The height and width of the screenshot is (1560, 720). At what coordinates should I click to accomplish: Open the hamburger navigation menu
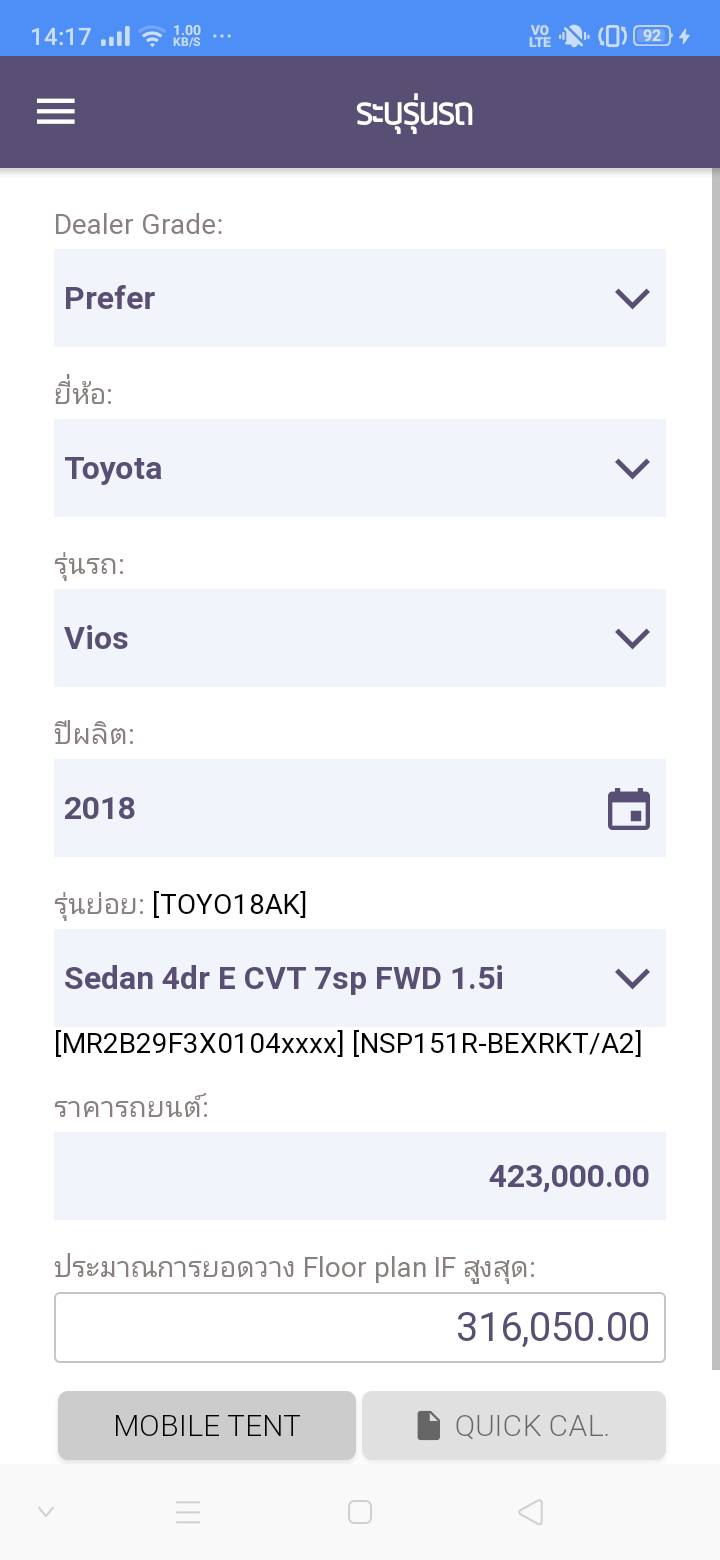tap(56, 111)
